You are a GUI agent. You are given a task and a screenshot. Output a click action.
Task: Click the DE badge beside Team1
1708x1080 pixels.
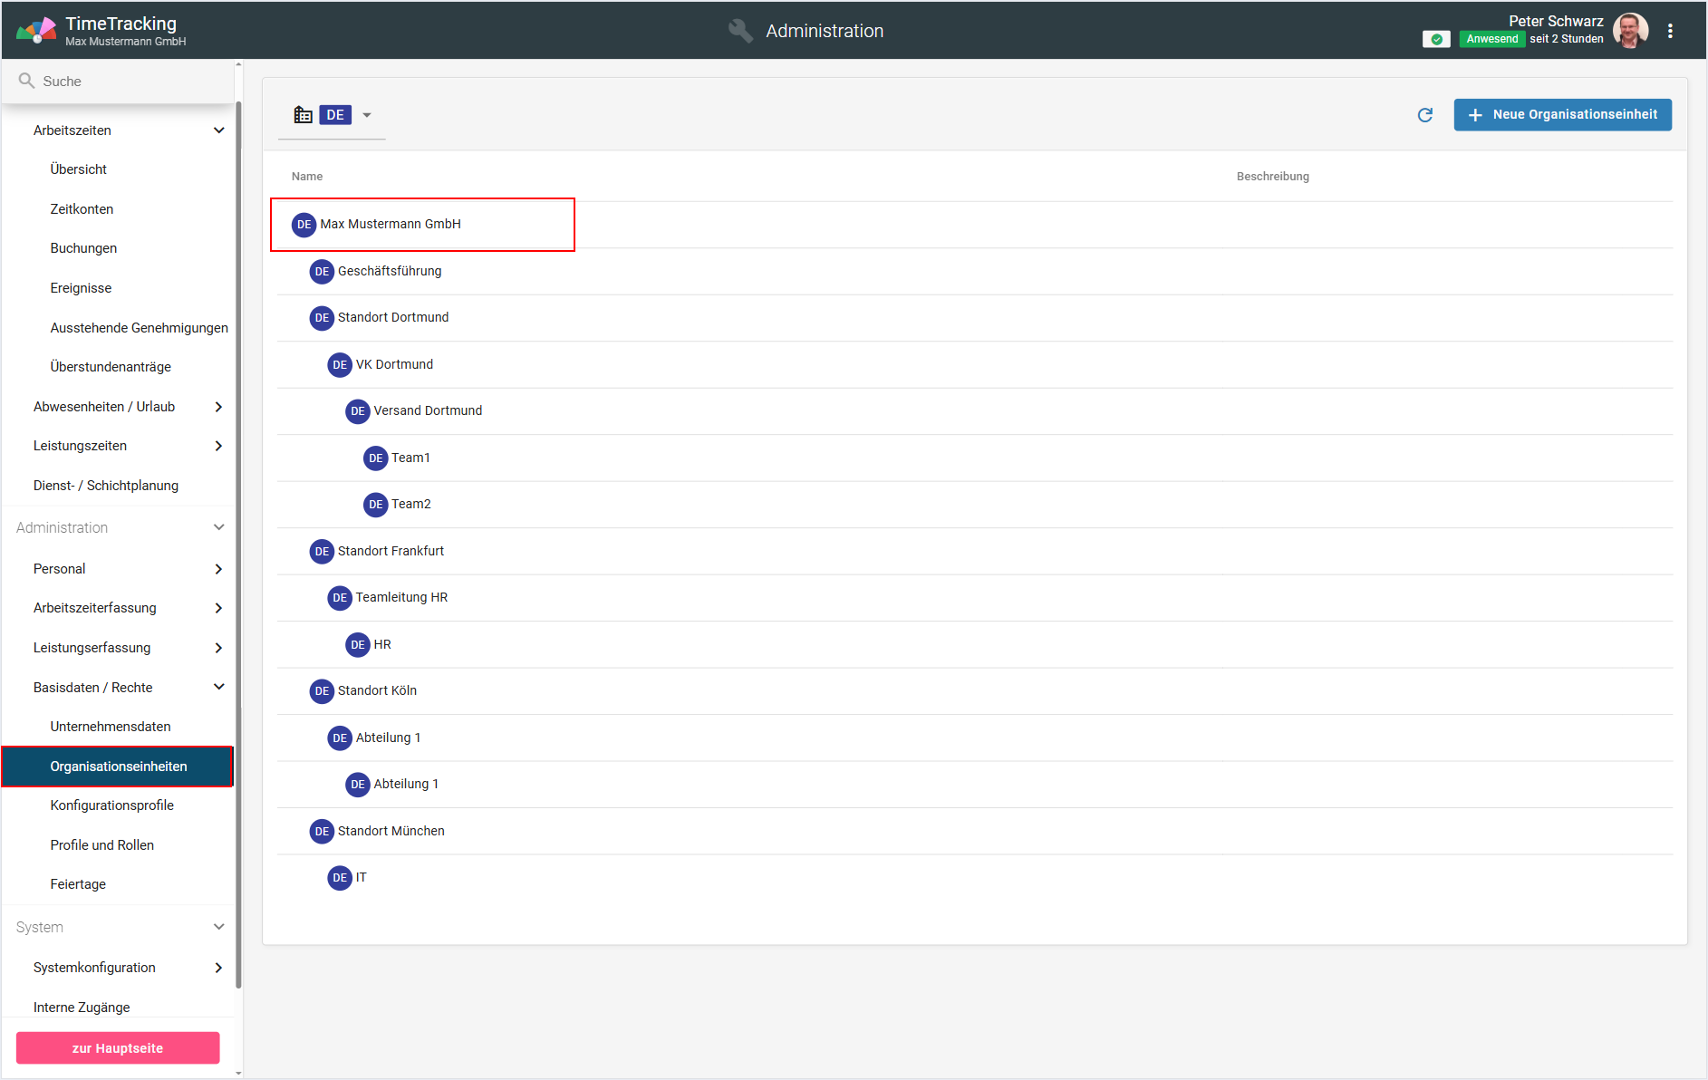(375, 458)
